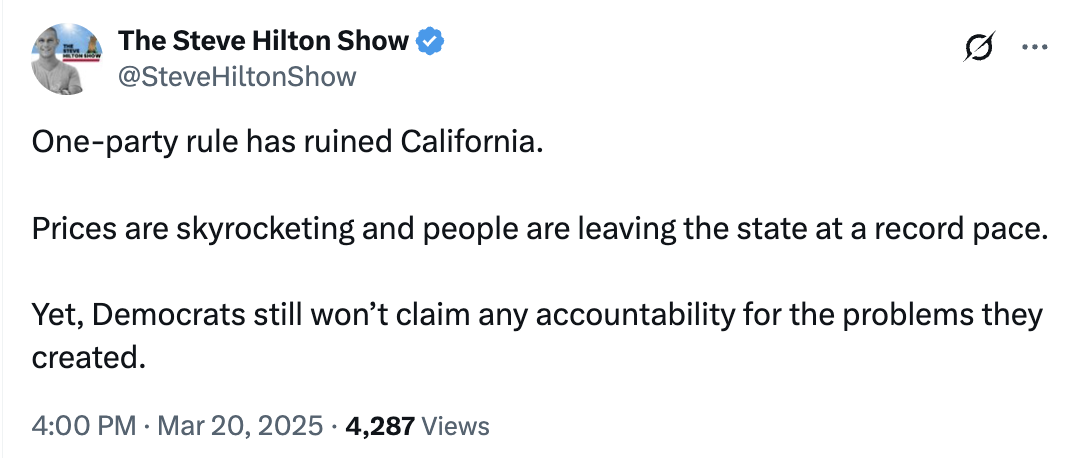
Task: Click the word 'skyrocketing' in the post
Action: pos(265,230)
